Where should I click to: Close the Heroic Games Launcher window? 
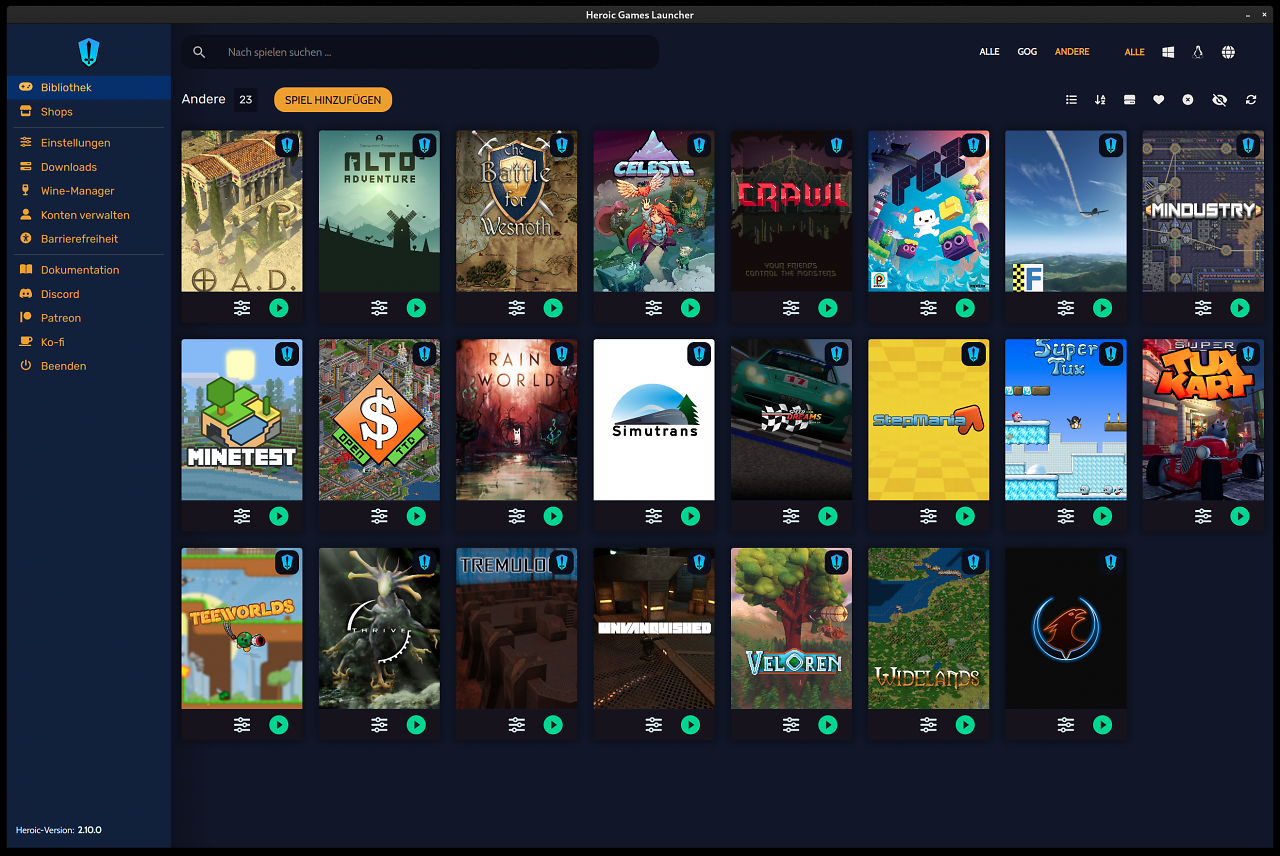click(x=1264, y=15)
